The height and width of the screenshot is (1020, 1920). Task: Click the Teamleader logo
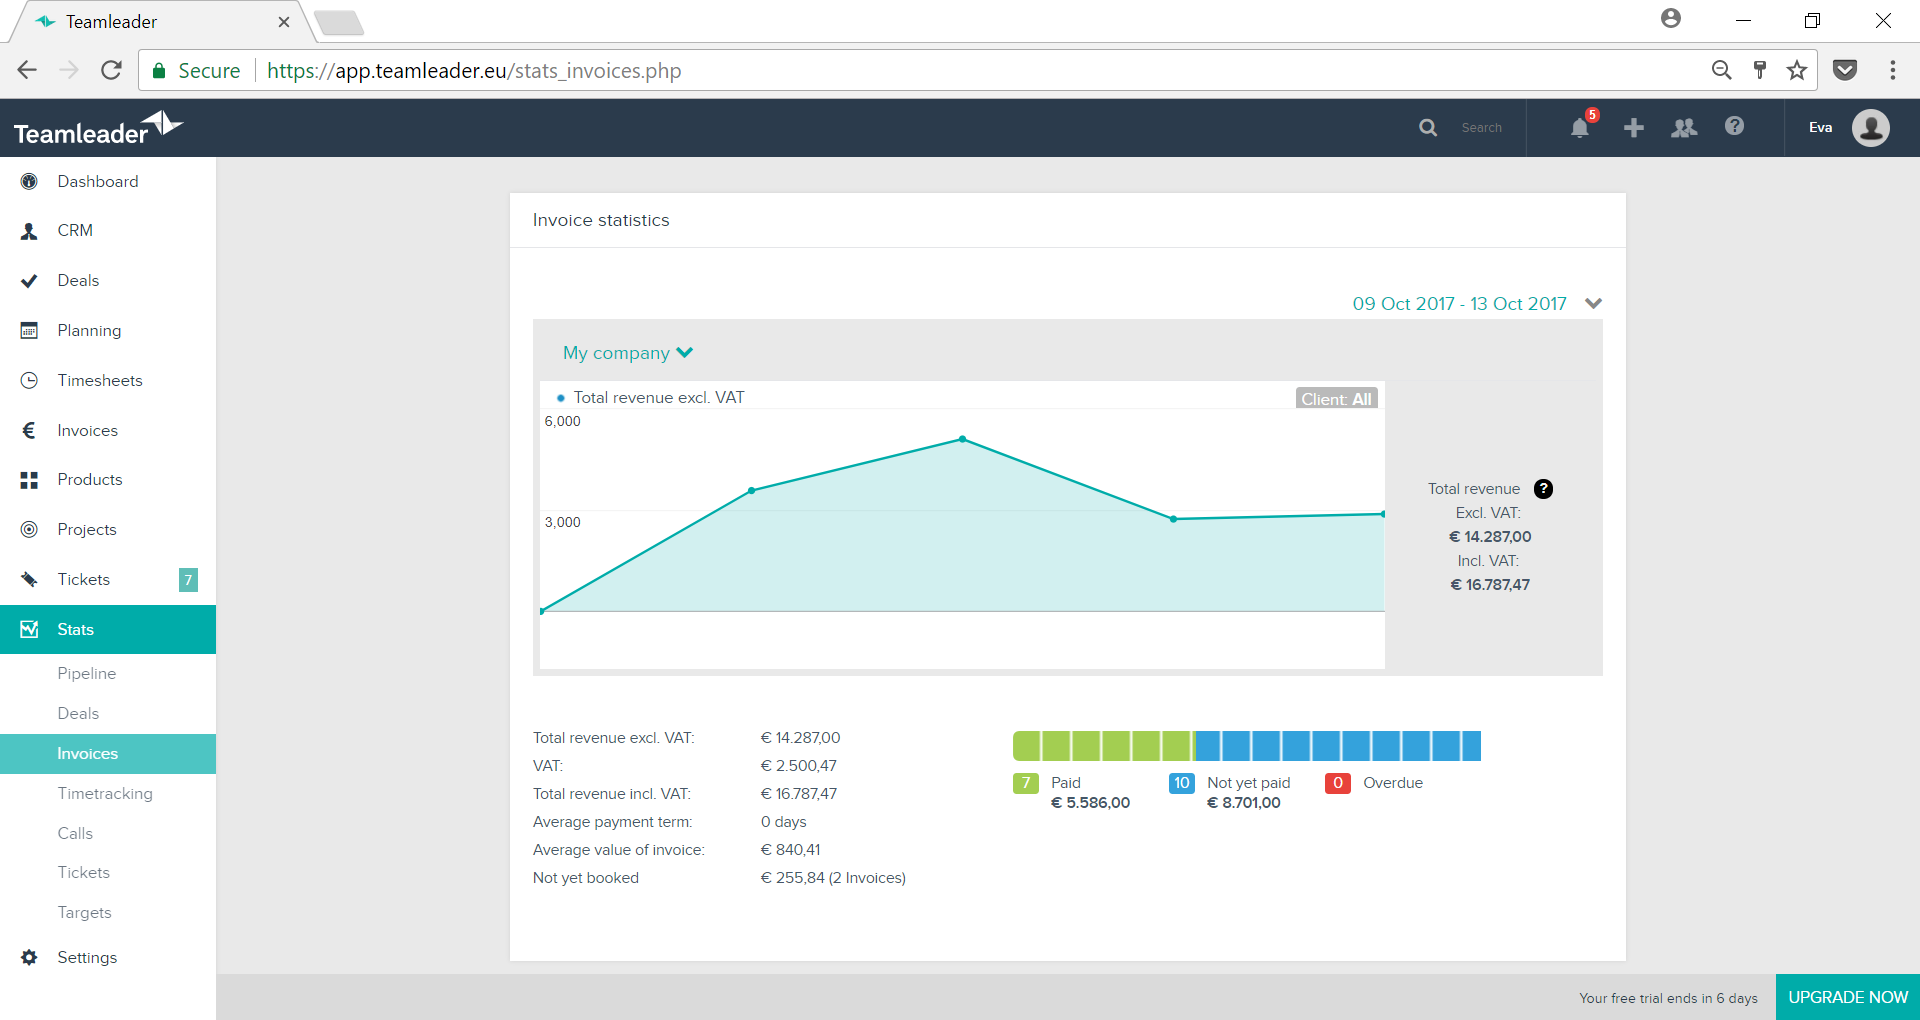(98, 129)
